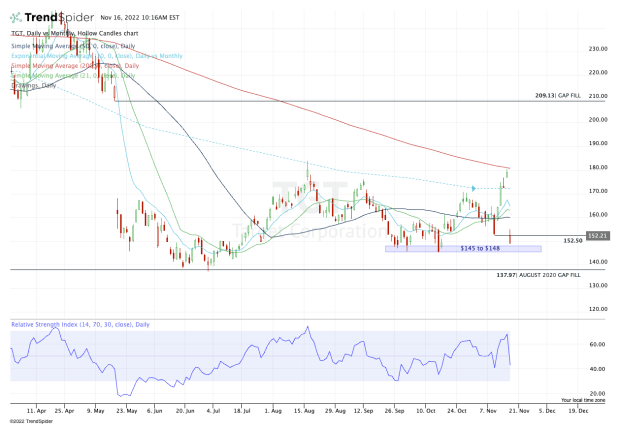The image size is (620, 426).
Task: Select the $145 to $148 support zone box
Action: (463, 248)
